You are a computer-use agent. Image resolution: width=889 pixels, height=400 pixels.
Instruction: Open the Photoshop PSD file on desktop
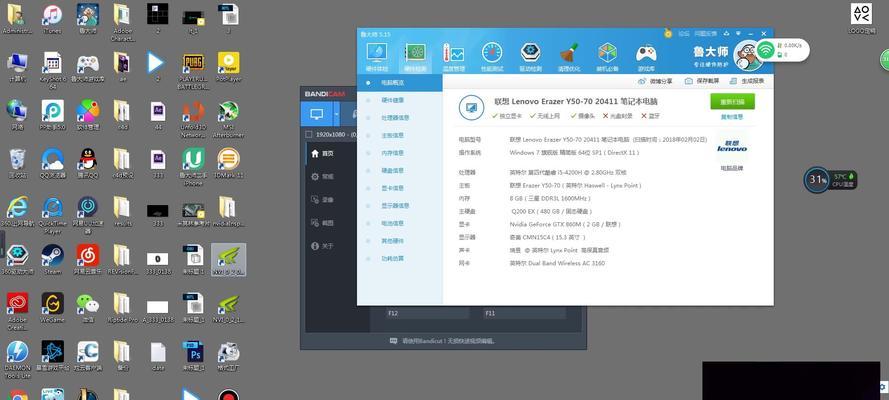(194, 355)
